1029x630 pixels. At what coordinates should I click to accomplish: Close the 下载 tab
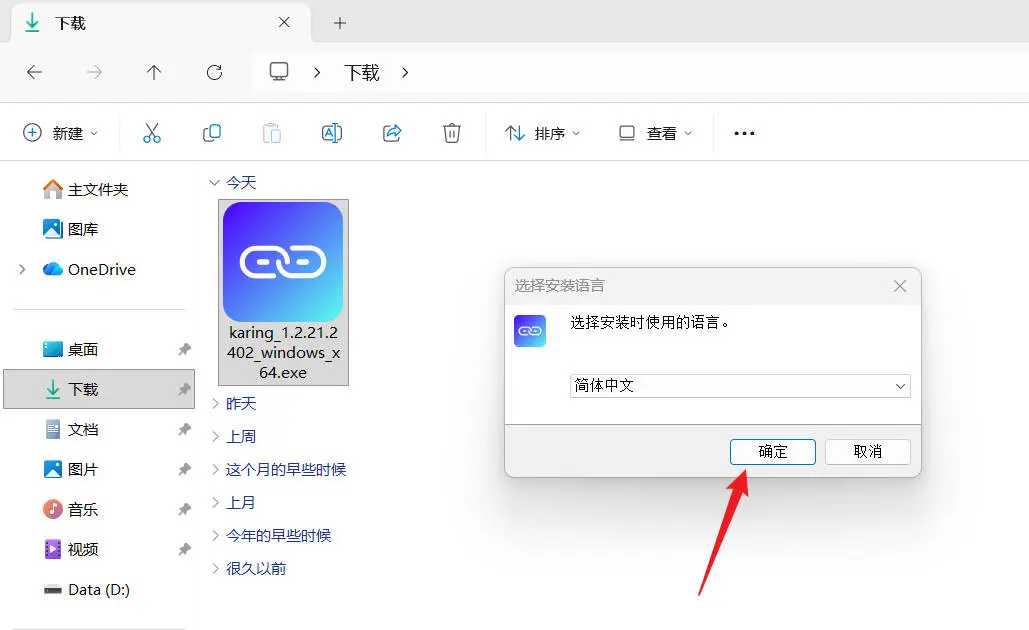(x=284, y=22)
